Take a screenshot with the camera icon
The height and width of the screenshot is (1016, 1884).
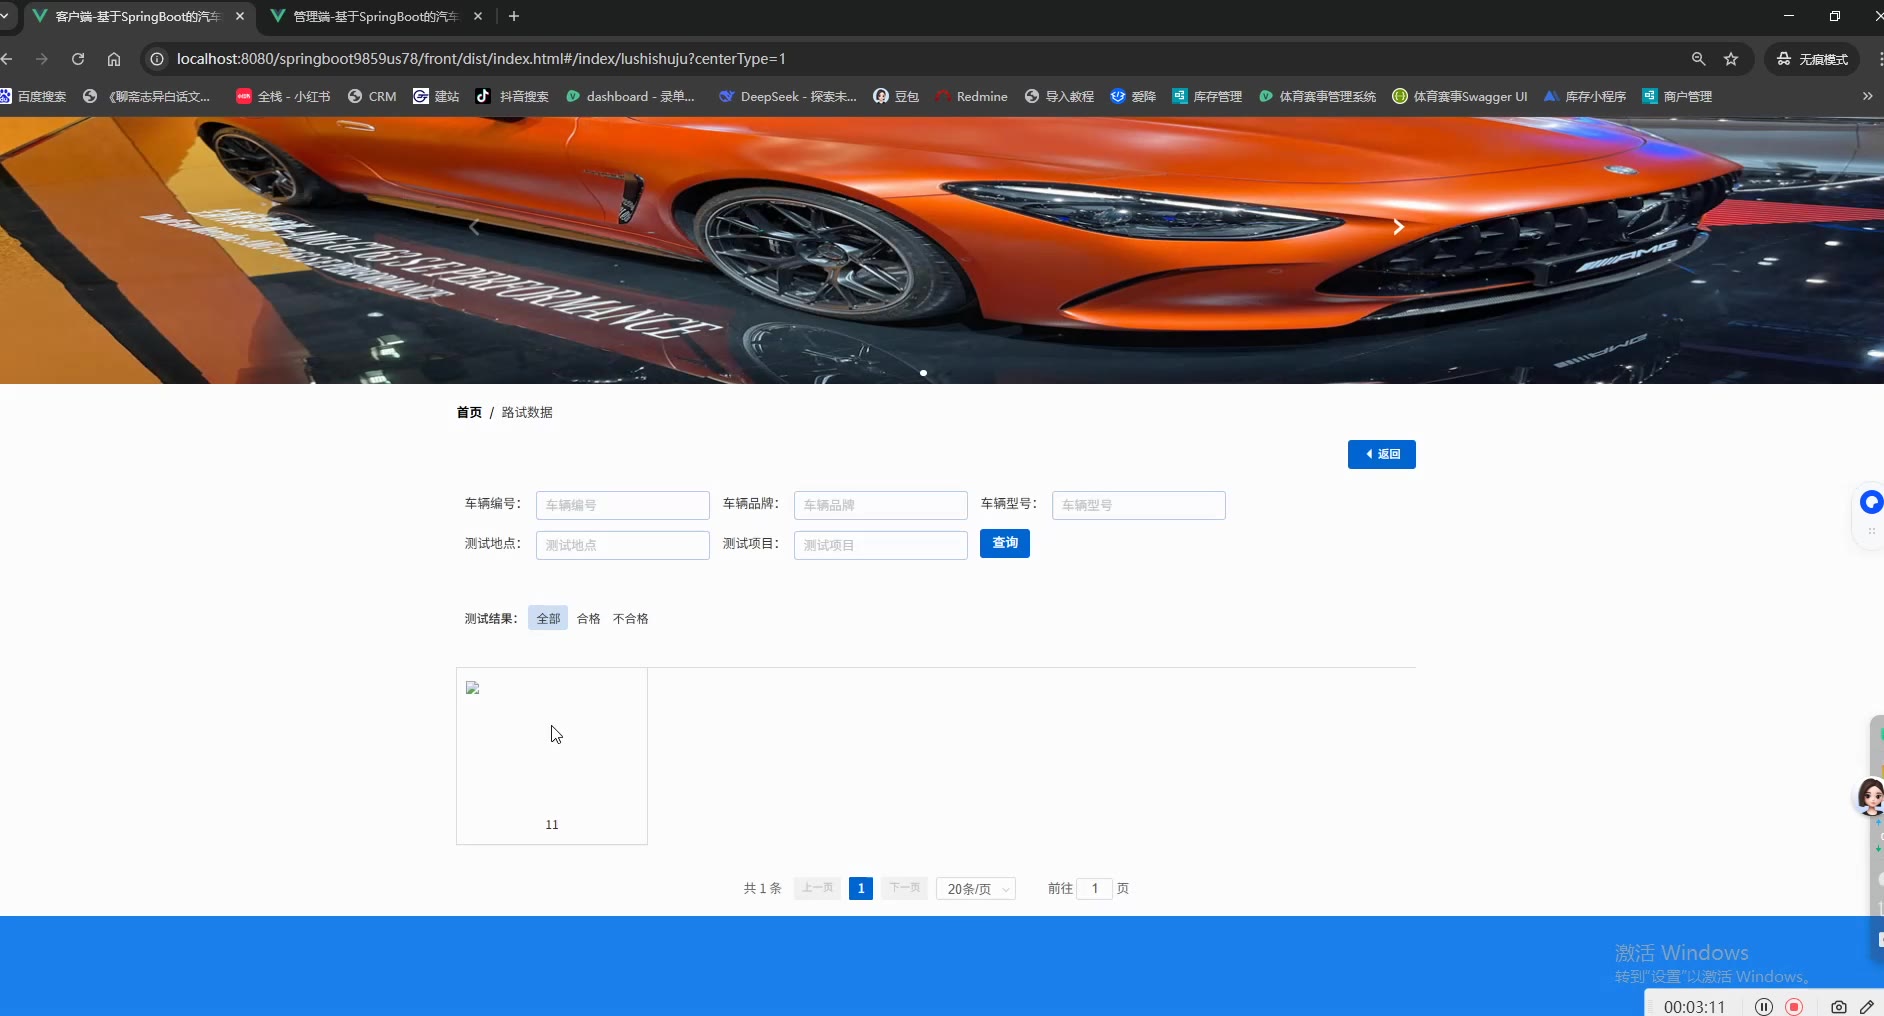(x=1838, y=1007)
